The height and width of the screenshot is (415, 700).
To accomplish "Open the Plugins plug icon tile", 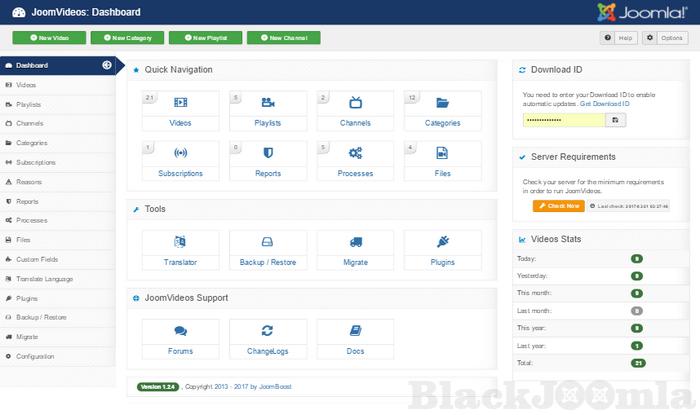I will [442, 242].
